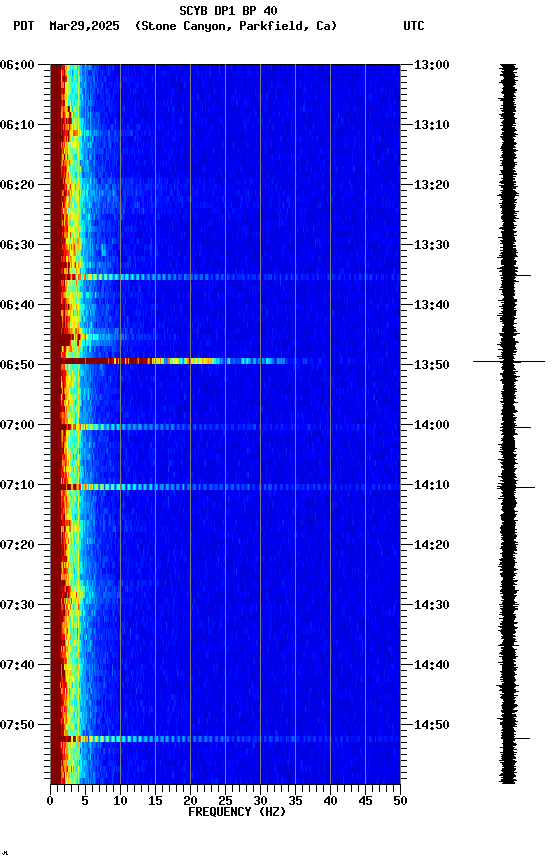552x864 pixels.
Task: Click the '06:40' PDT time label
Action: (x=17, y=305)
